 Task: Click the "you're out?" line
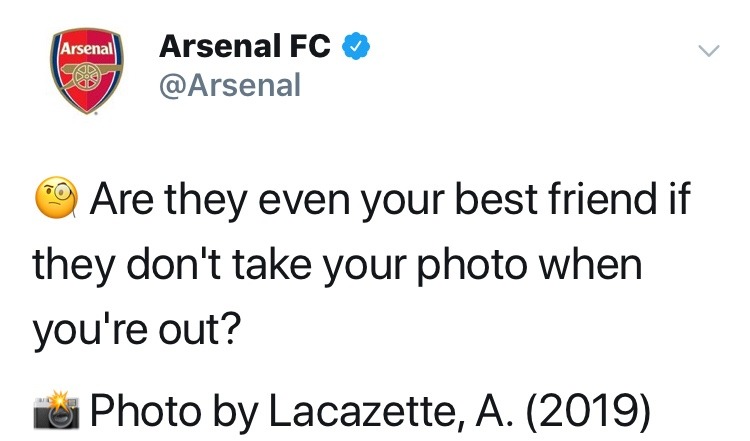point(137,330)
